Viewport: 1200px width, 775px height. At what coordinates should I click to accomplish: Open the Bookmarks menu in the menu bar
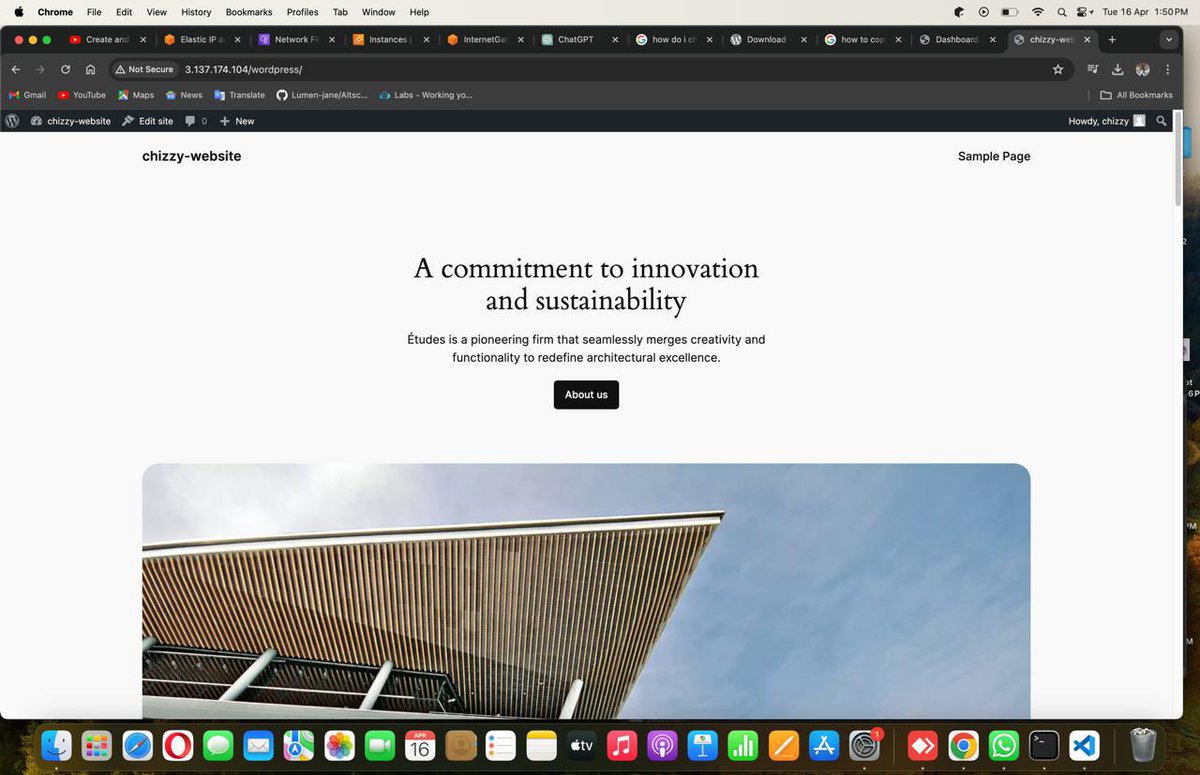(249, 12)
